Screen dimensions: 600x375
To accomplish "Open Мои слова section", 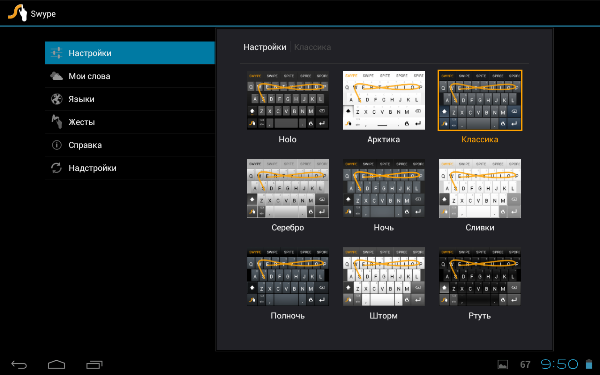I will [130, 76].
